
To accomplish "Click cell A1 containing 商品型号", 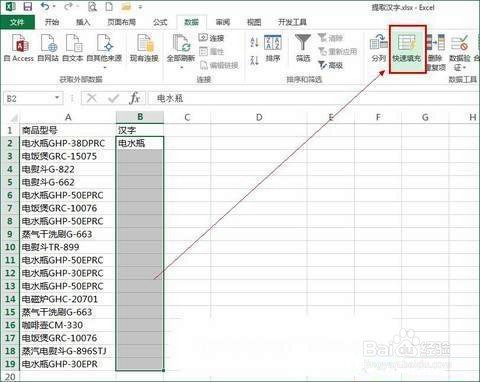I will coord(68,130).
